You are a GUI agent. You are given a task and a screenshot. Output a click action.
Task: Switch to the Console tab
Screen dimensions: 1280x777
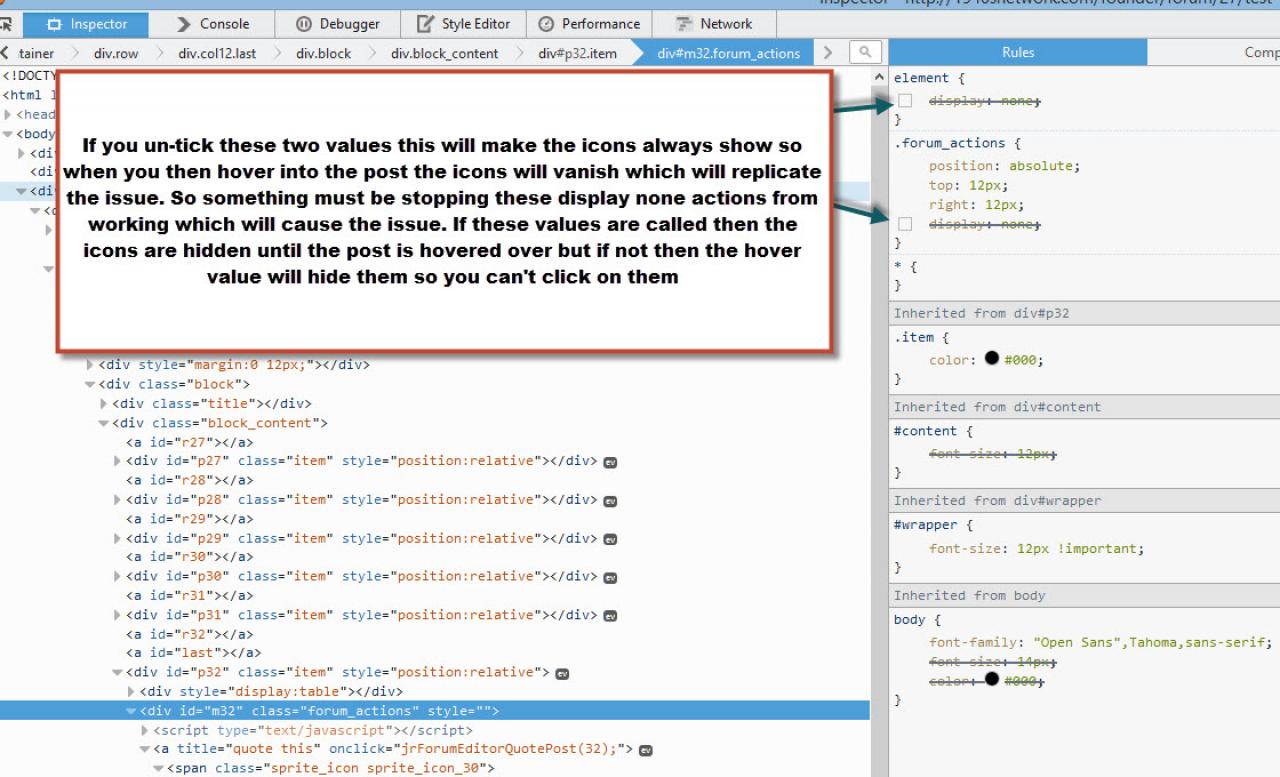pos(213,24)
